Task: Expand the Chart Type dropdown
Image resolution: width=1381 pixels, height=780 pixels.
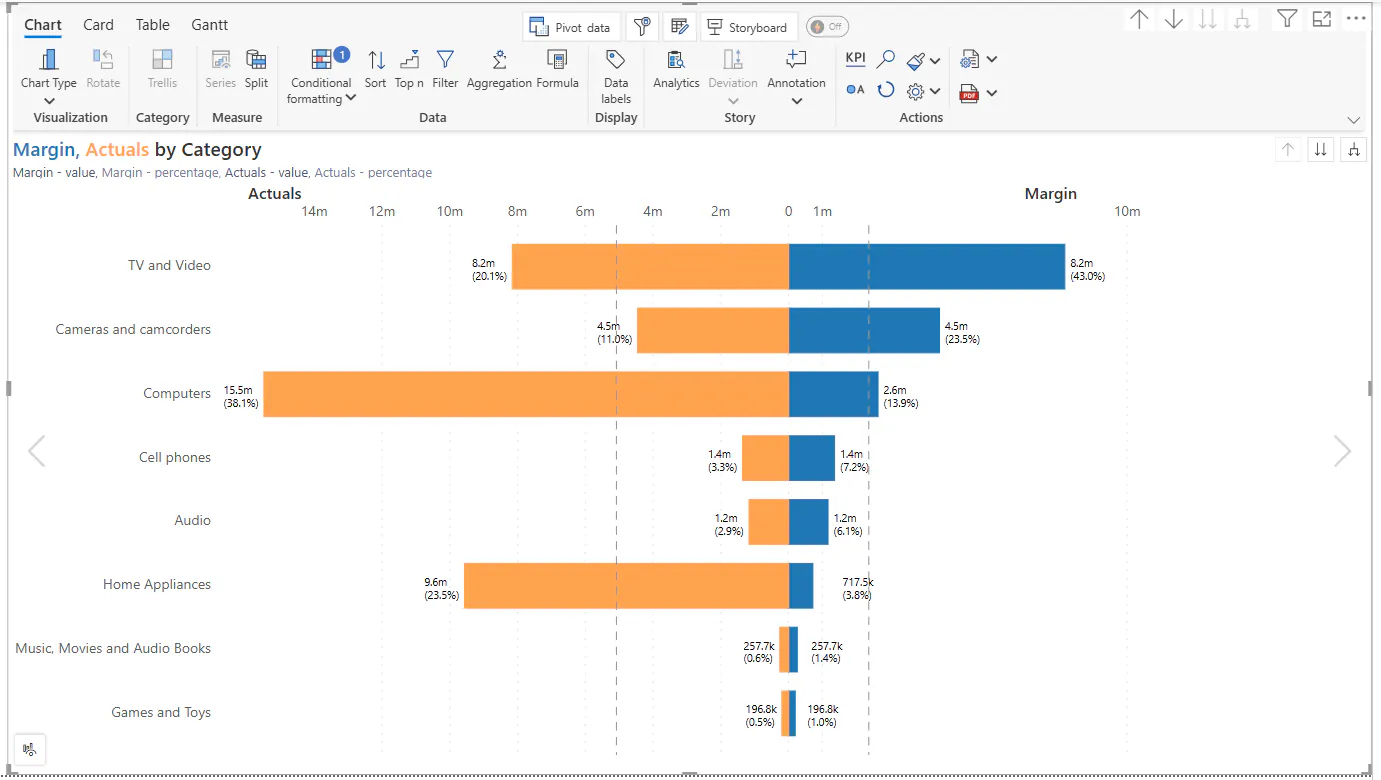Action: coord(49,100)
